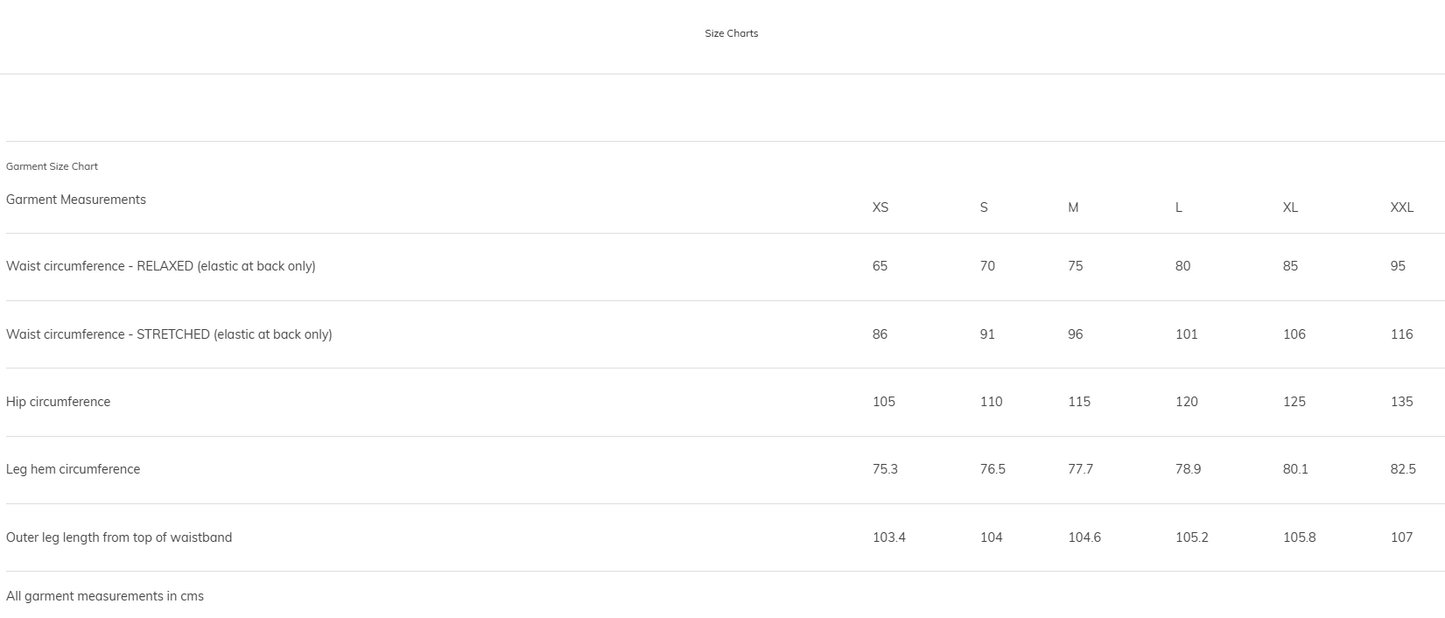The height and width of the screenshot is (618, 1445).
Task: Select outer leg length value 103.4 for XS
Action: 889,537
